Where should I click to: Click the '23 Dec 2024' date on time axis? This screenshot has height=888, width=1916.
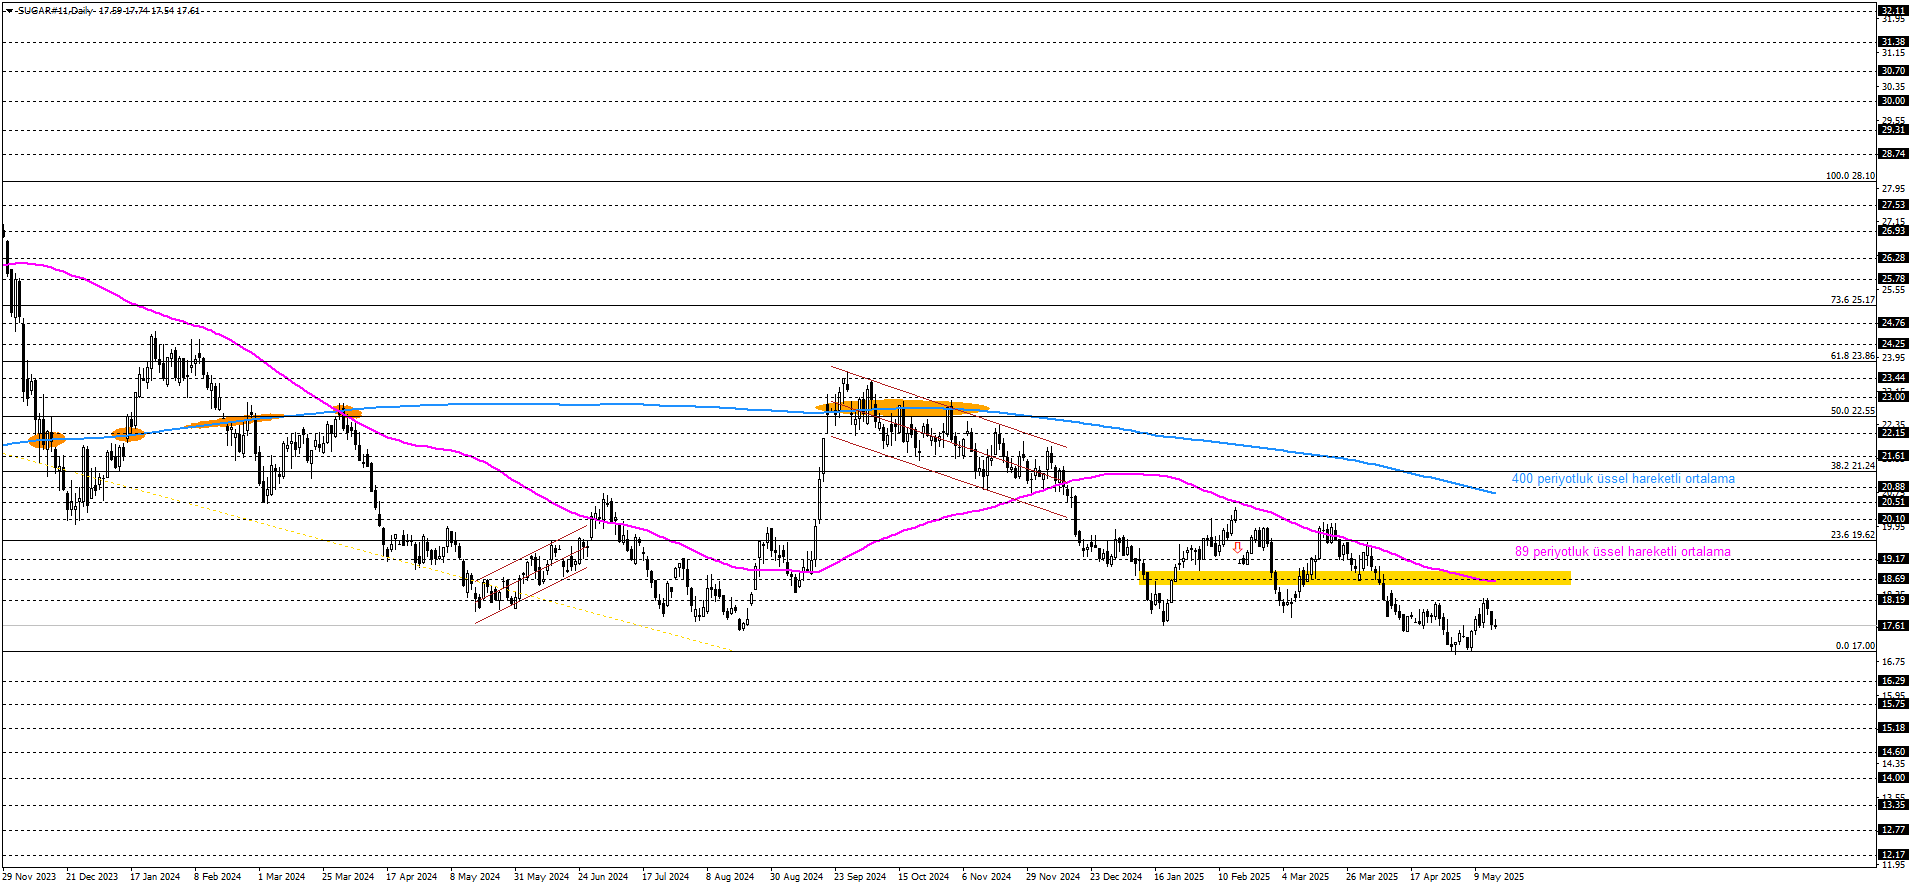click(1116, 877)
